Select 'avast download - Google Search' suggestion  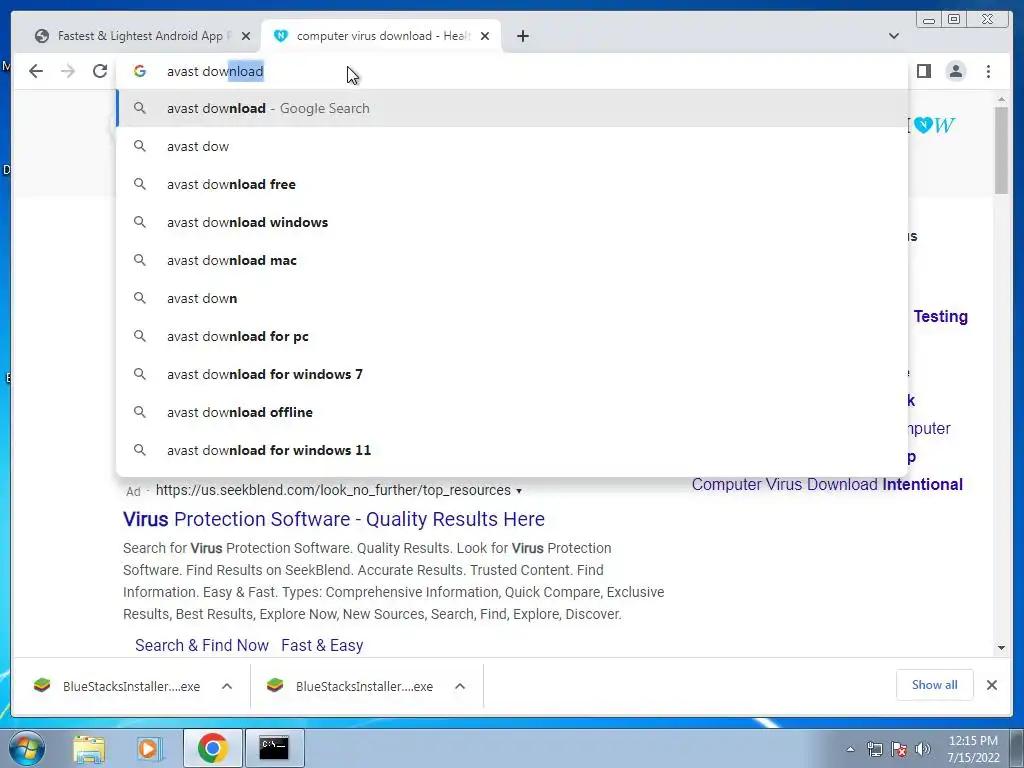(x=512, y=108)
